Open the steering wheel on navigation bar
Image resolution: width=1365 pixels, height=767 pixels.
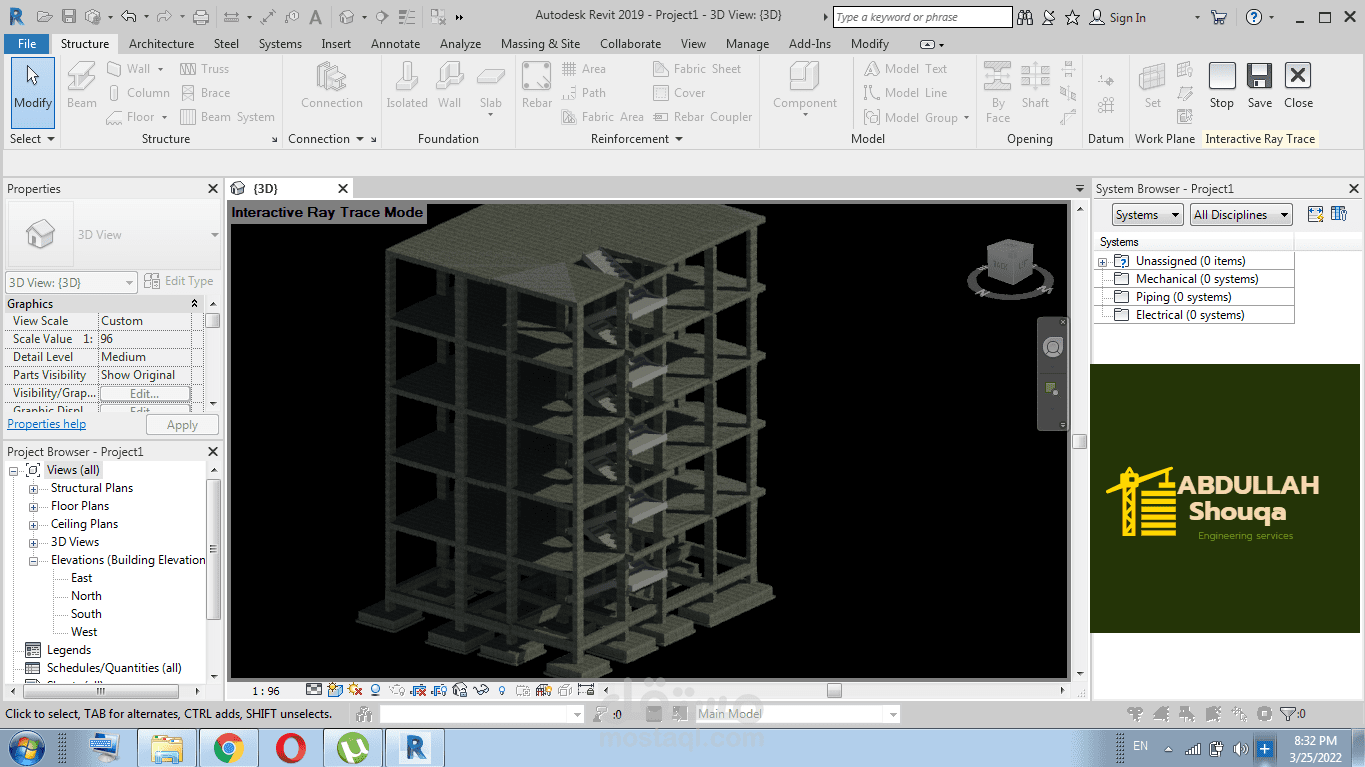click(x=1052, y=348)
